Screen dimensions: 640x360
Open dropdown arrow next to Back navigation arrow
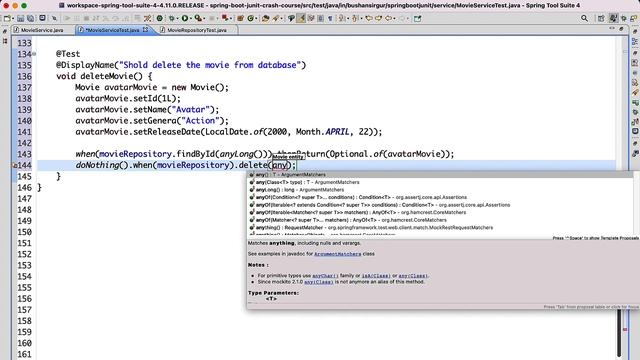394,19
